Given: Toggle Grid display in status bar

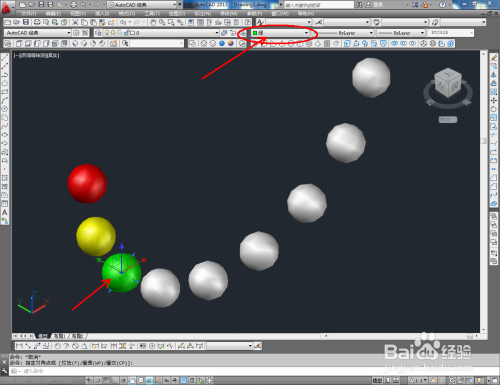Looking at the screenshot, I should coord(106,380).
